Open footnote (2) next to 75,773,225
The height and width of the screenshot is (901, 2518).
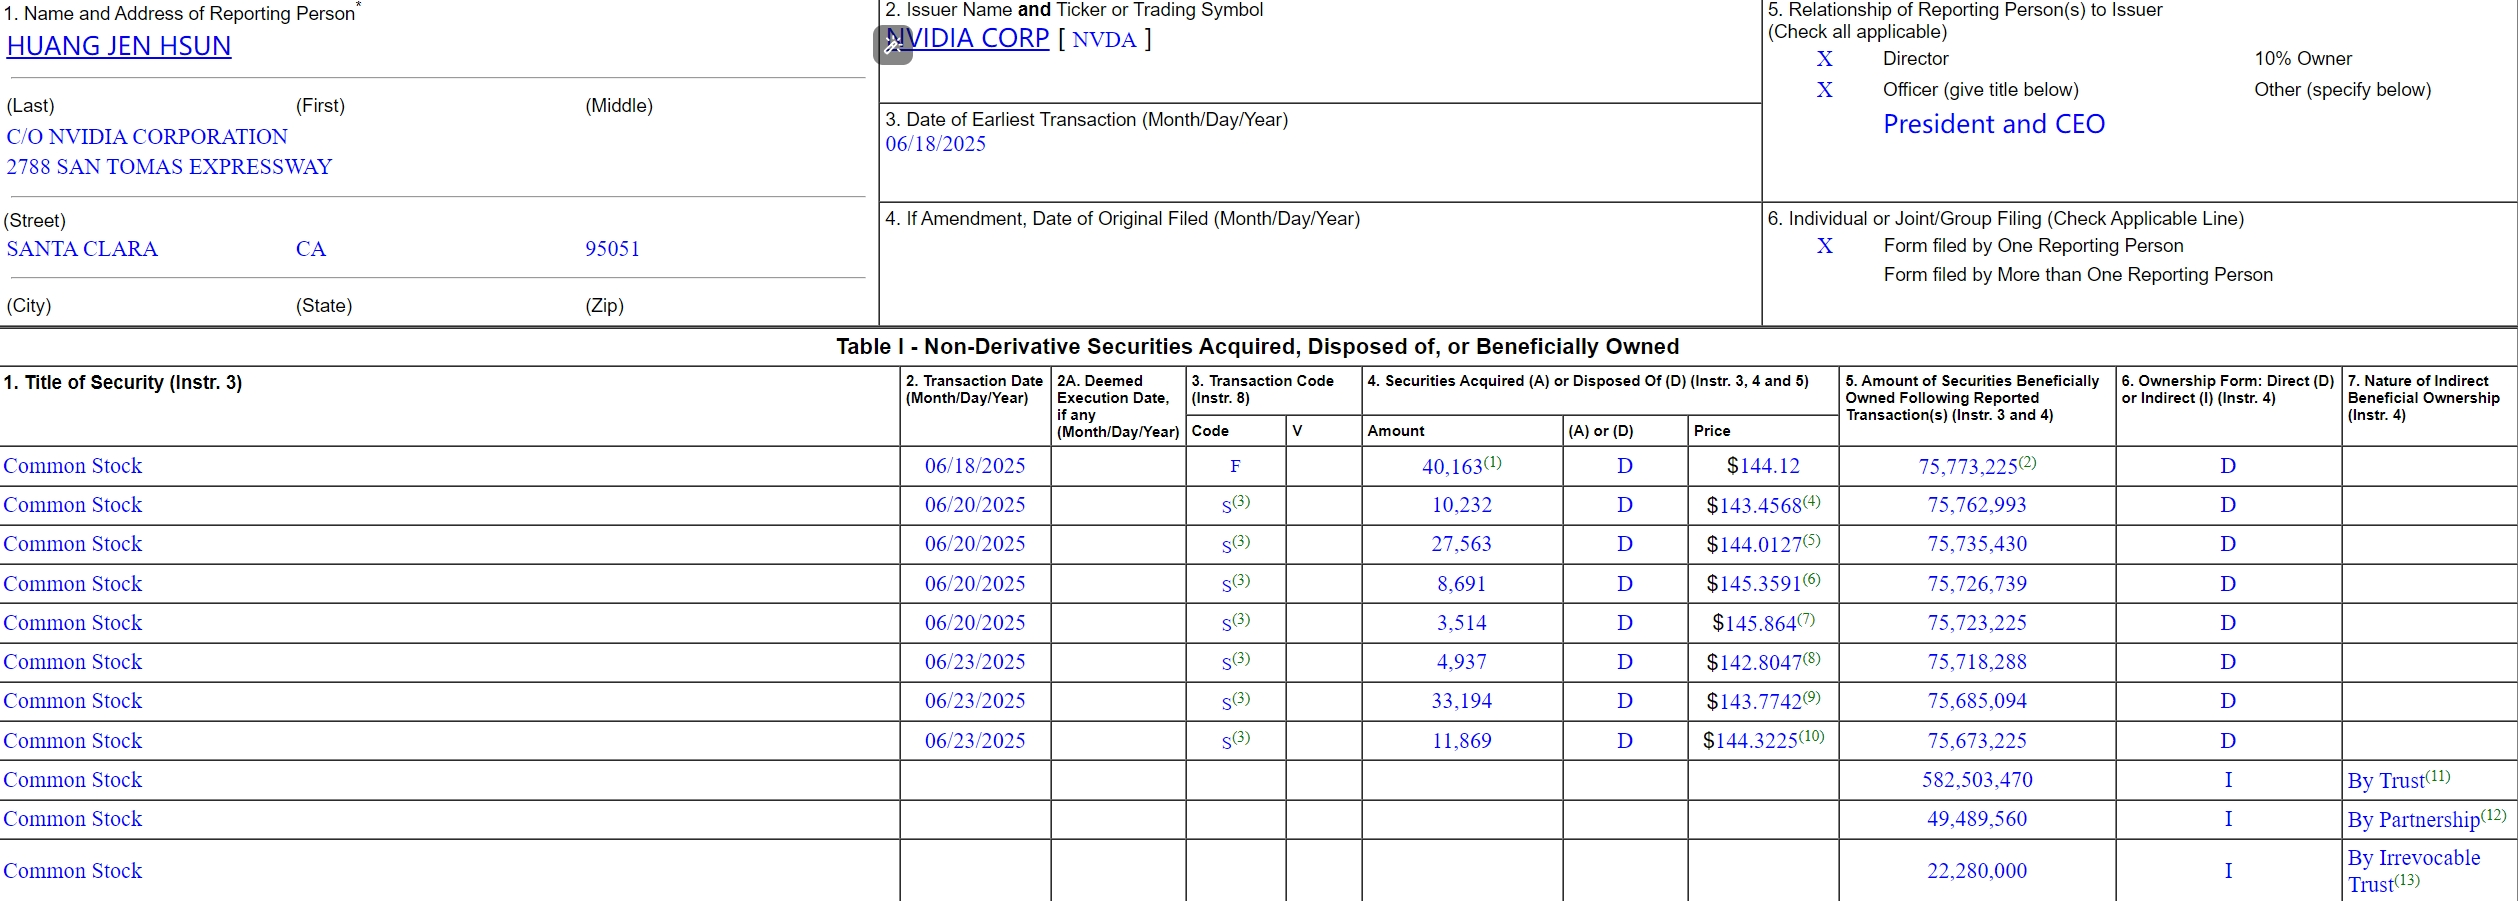2027,462
